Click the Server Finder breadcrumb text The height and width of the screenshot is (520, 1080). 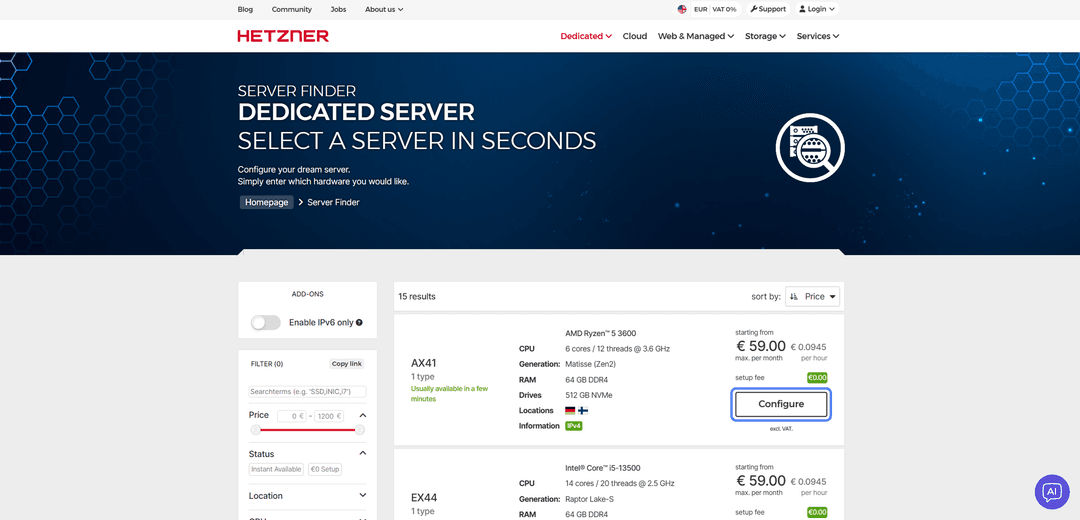[x=333, y=202]
